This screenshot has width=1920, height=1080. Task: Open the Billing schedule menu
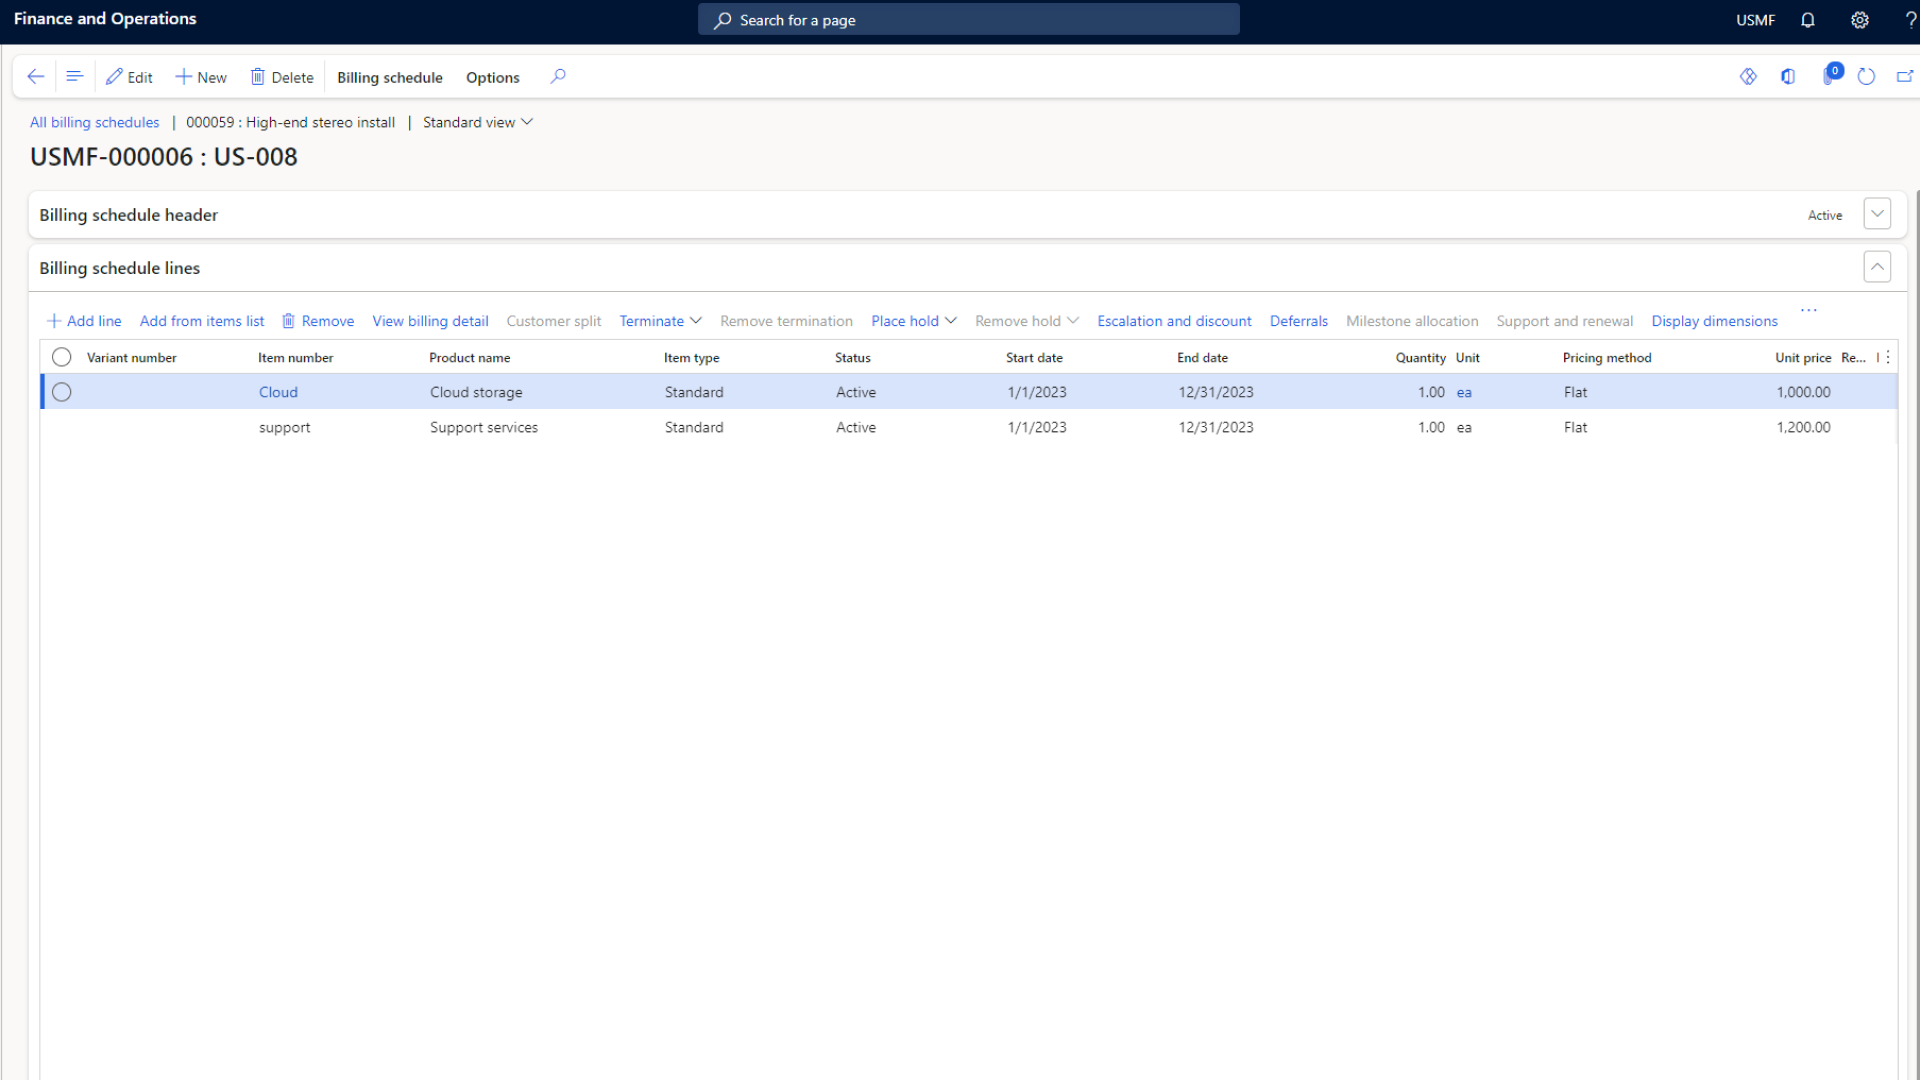point(389,76)
